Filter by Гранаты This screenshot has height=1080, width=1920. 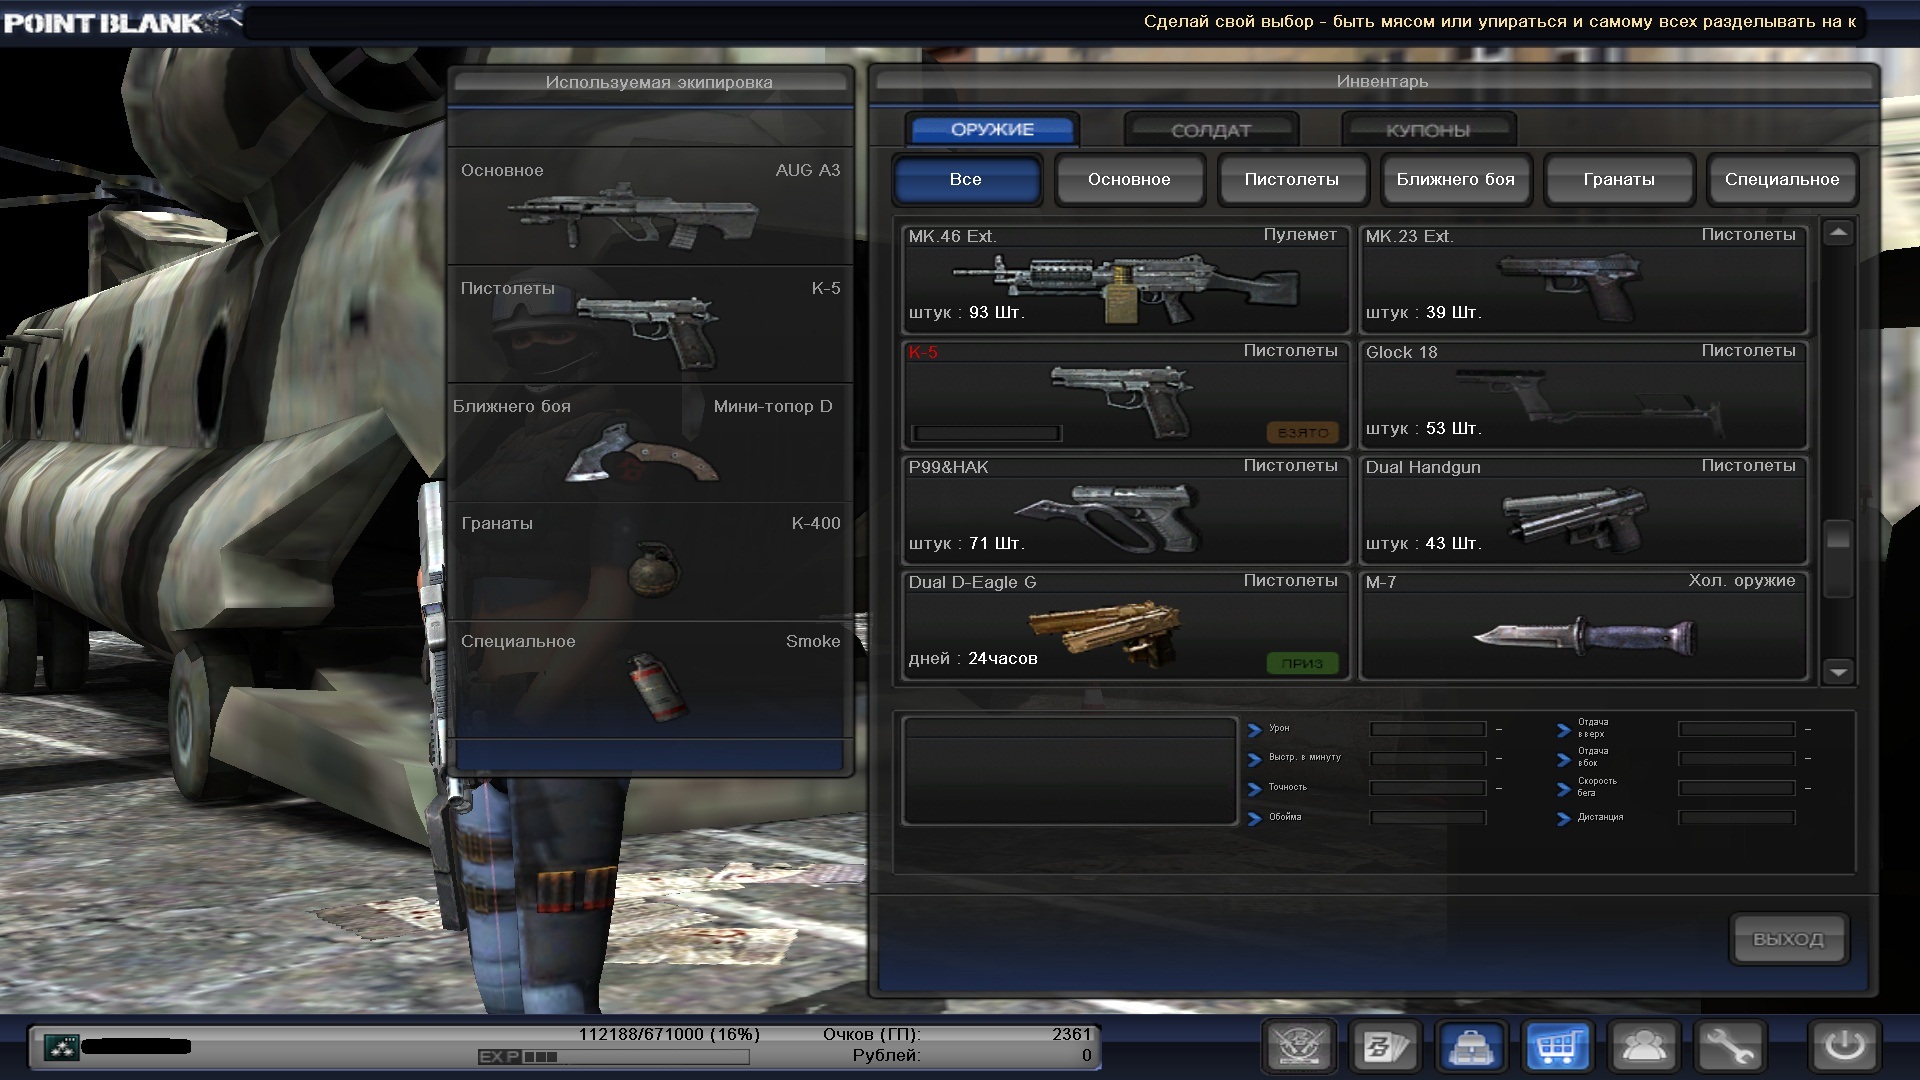click(1619, 179)
